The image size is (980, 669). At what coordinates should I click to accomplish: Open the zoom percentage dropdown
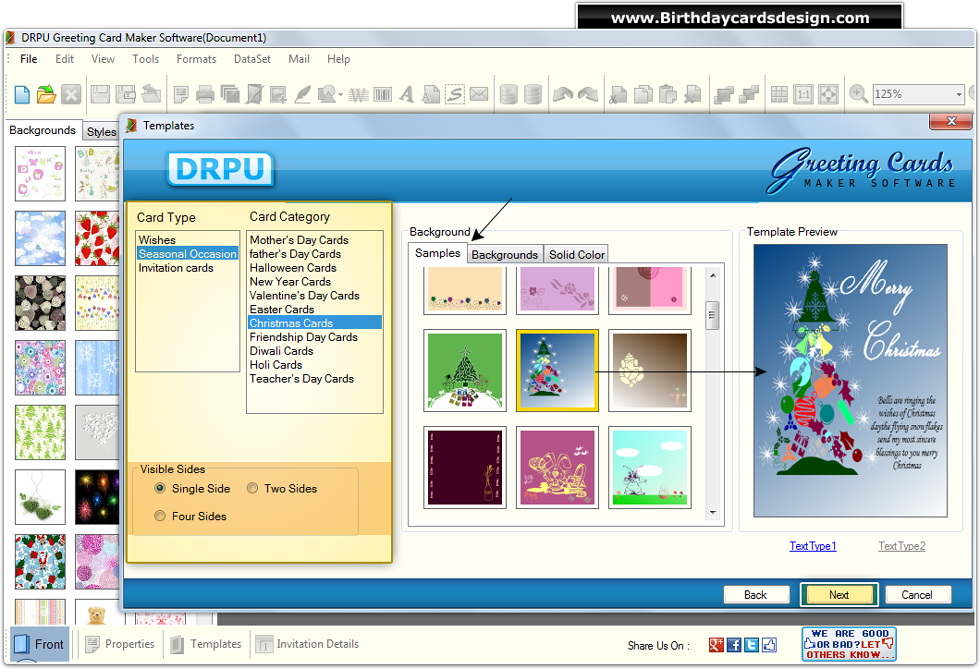pyautogui.click(x=959, y=94)
